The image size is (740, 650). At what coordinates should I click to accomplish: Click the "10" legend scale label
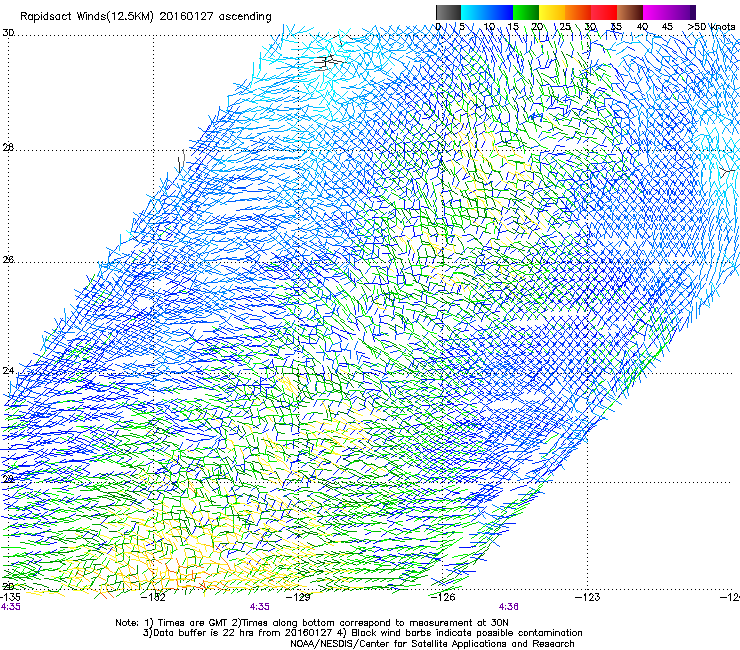[489, 27]
